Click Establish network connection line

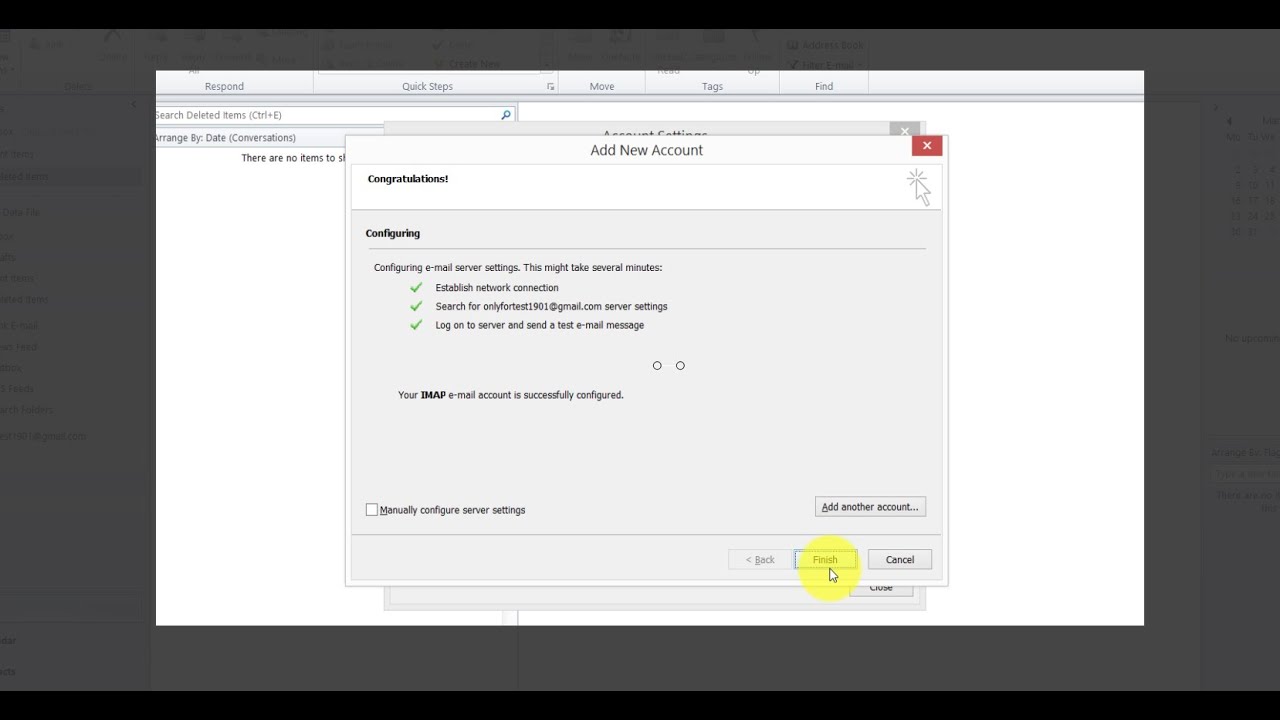[497, 288]
